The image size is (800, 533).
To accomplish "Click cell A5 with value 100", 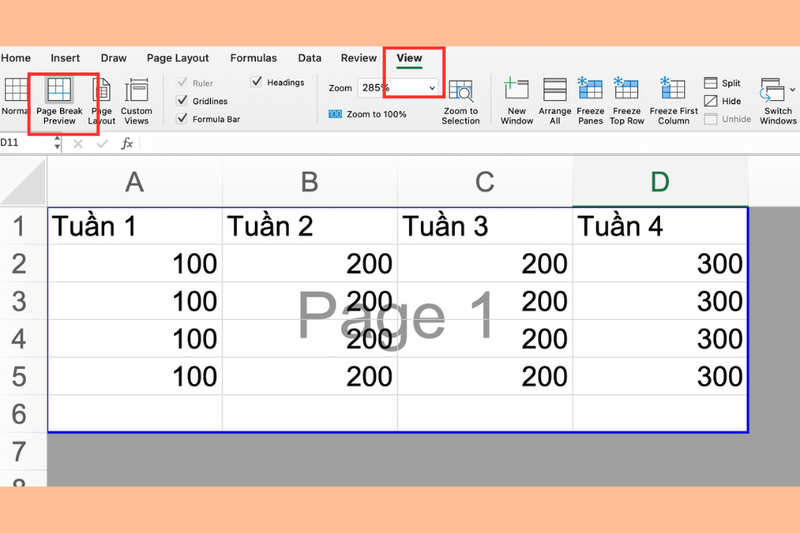I will (135, 376).
